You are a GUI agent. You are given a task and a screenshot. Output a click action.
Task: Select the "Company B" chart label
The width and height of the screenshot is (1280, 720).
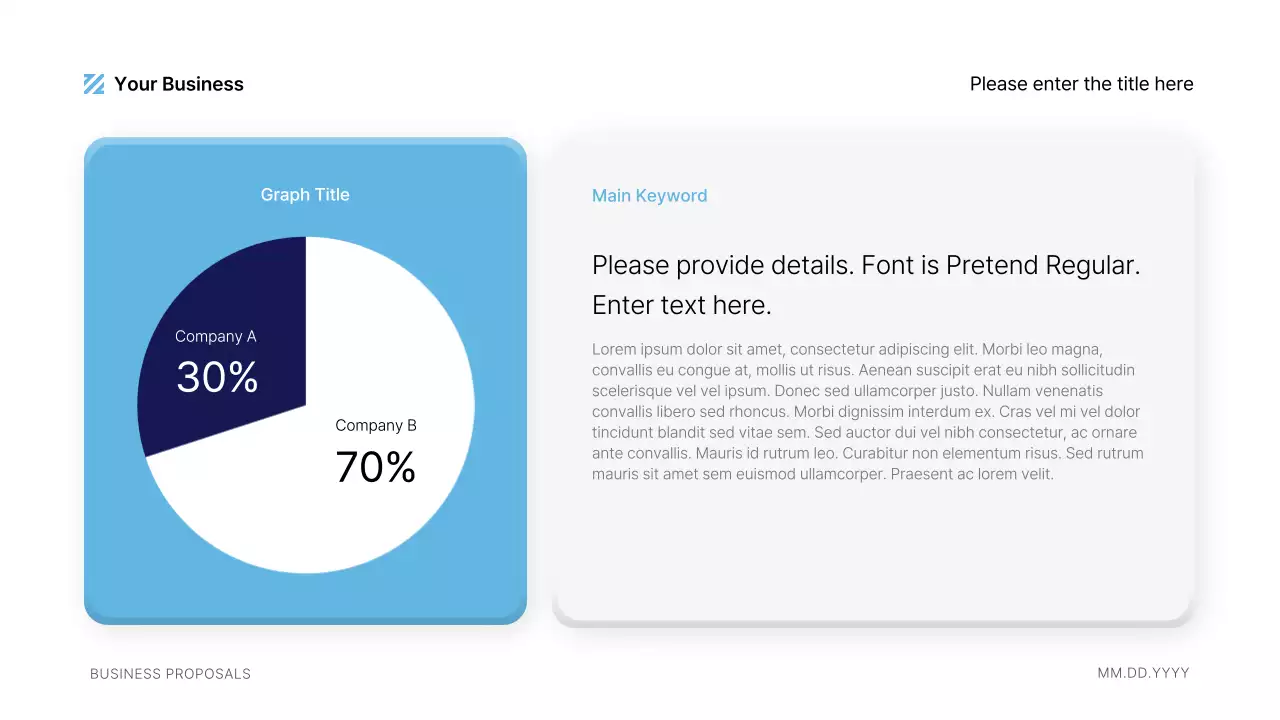pos(376,426)
